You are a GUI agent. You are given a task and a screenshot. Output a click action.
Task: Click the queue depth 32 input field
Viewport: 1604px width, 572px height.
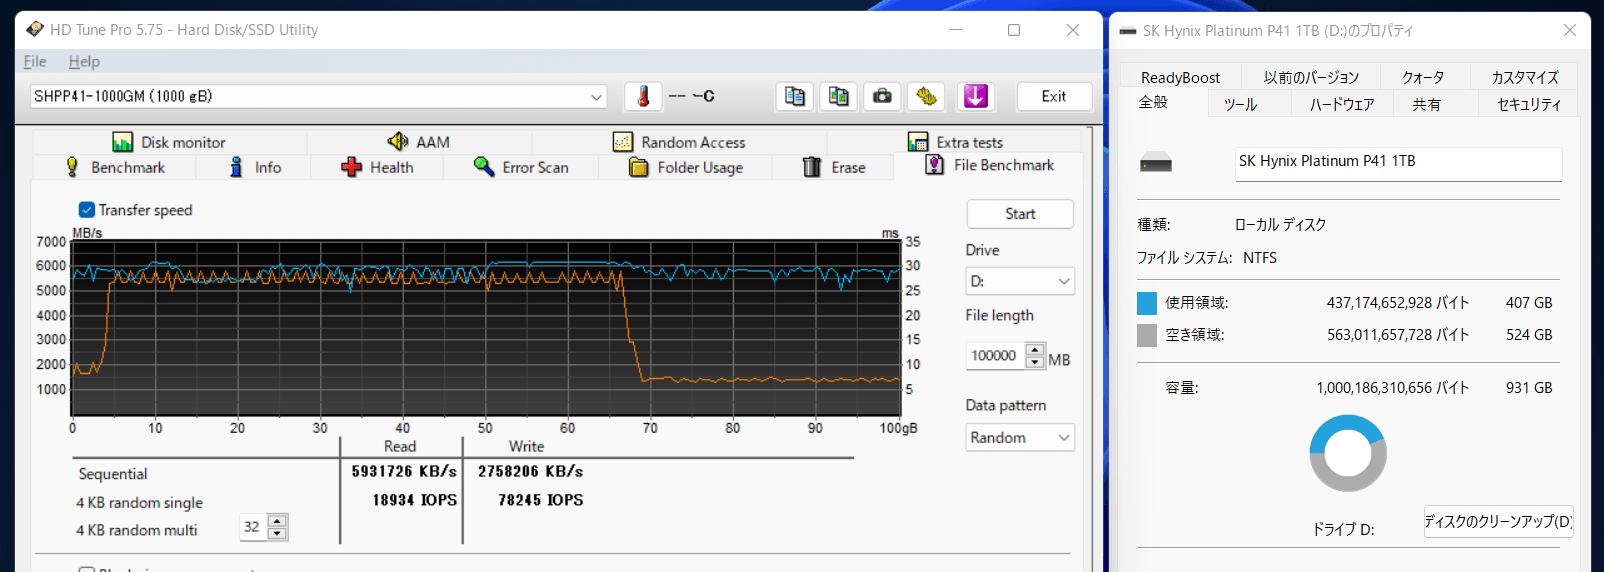pyautogui.click(x=254, y=527)
